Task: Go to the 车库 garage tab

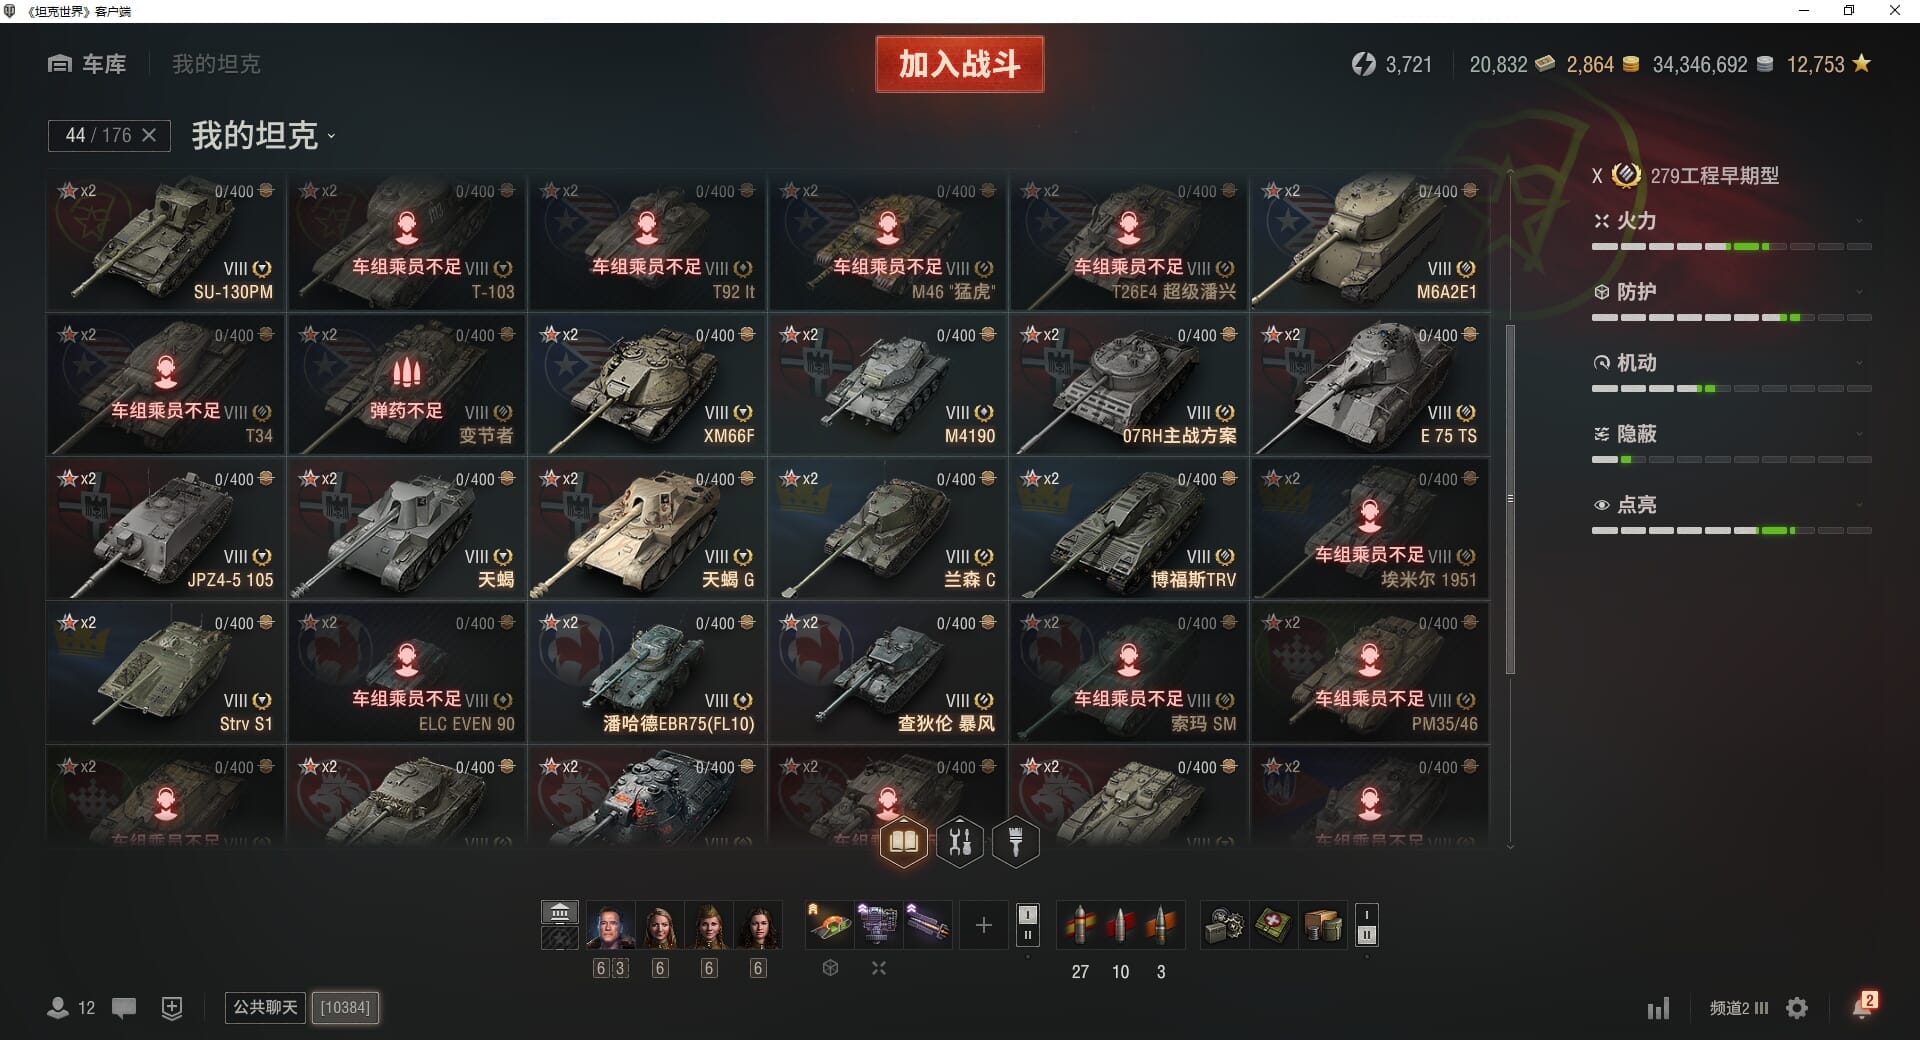Action: (87, 64)
